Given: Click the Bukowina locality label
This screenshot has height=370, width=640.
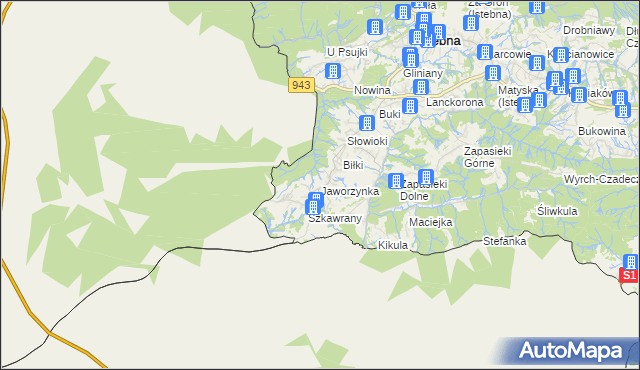Looking at the screenshot, I should (x=602, y=131).
